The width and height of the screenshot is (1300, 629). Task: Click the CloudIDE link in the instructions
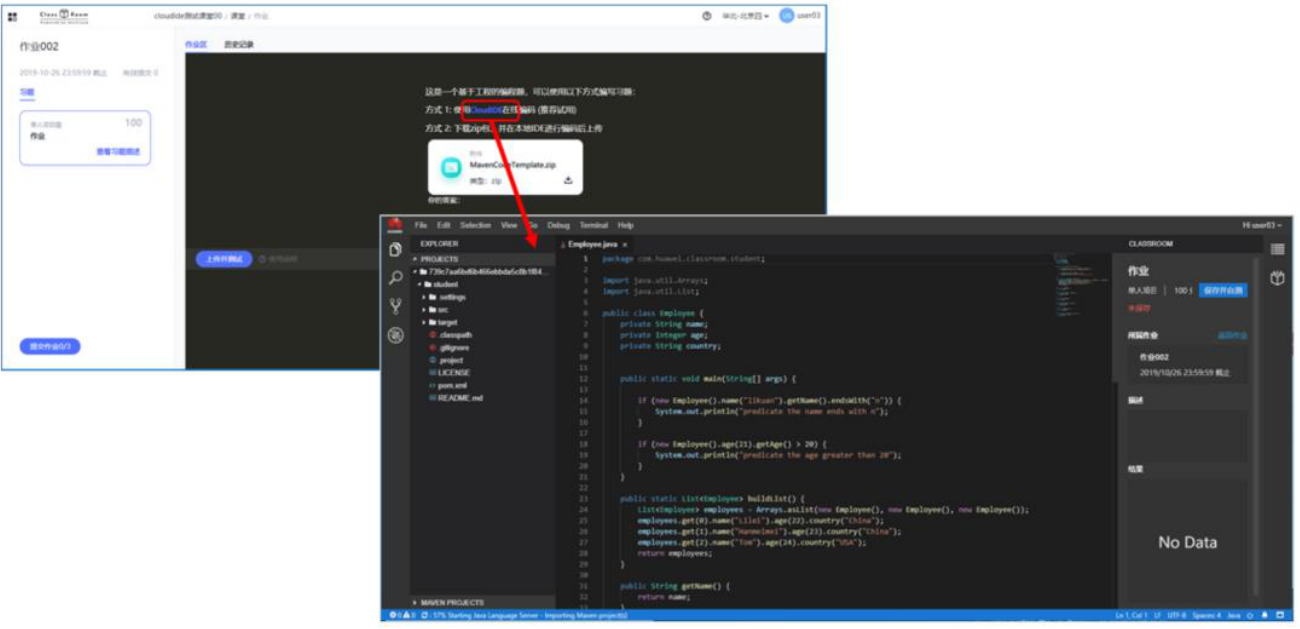486,110
